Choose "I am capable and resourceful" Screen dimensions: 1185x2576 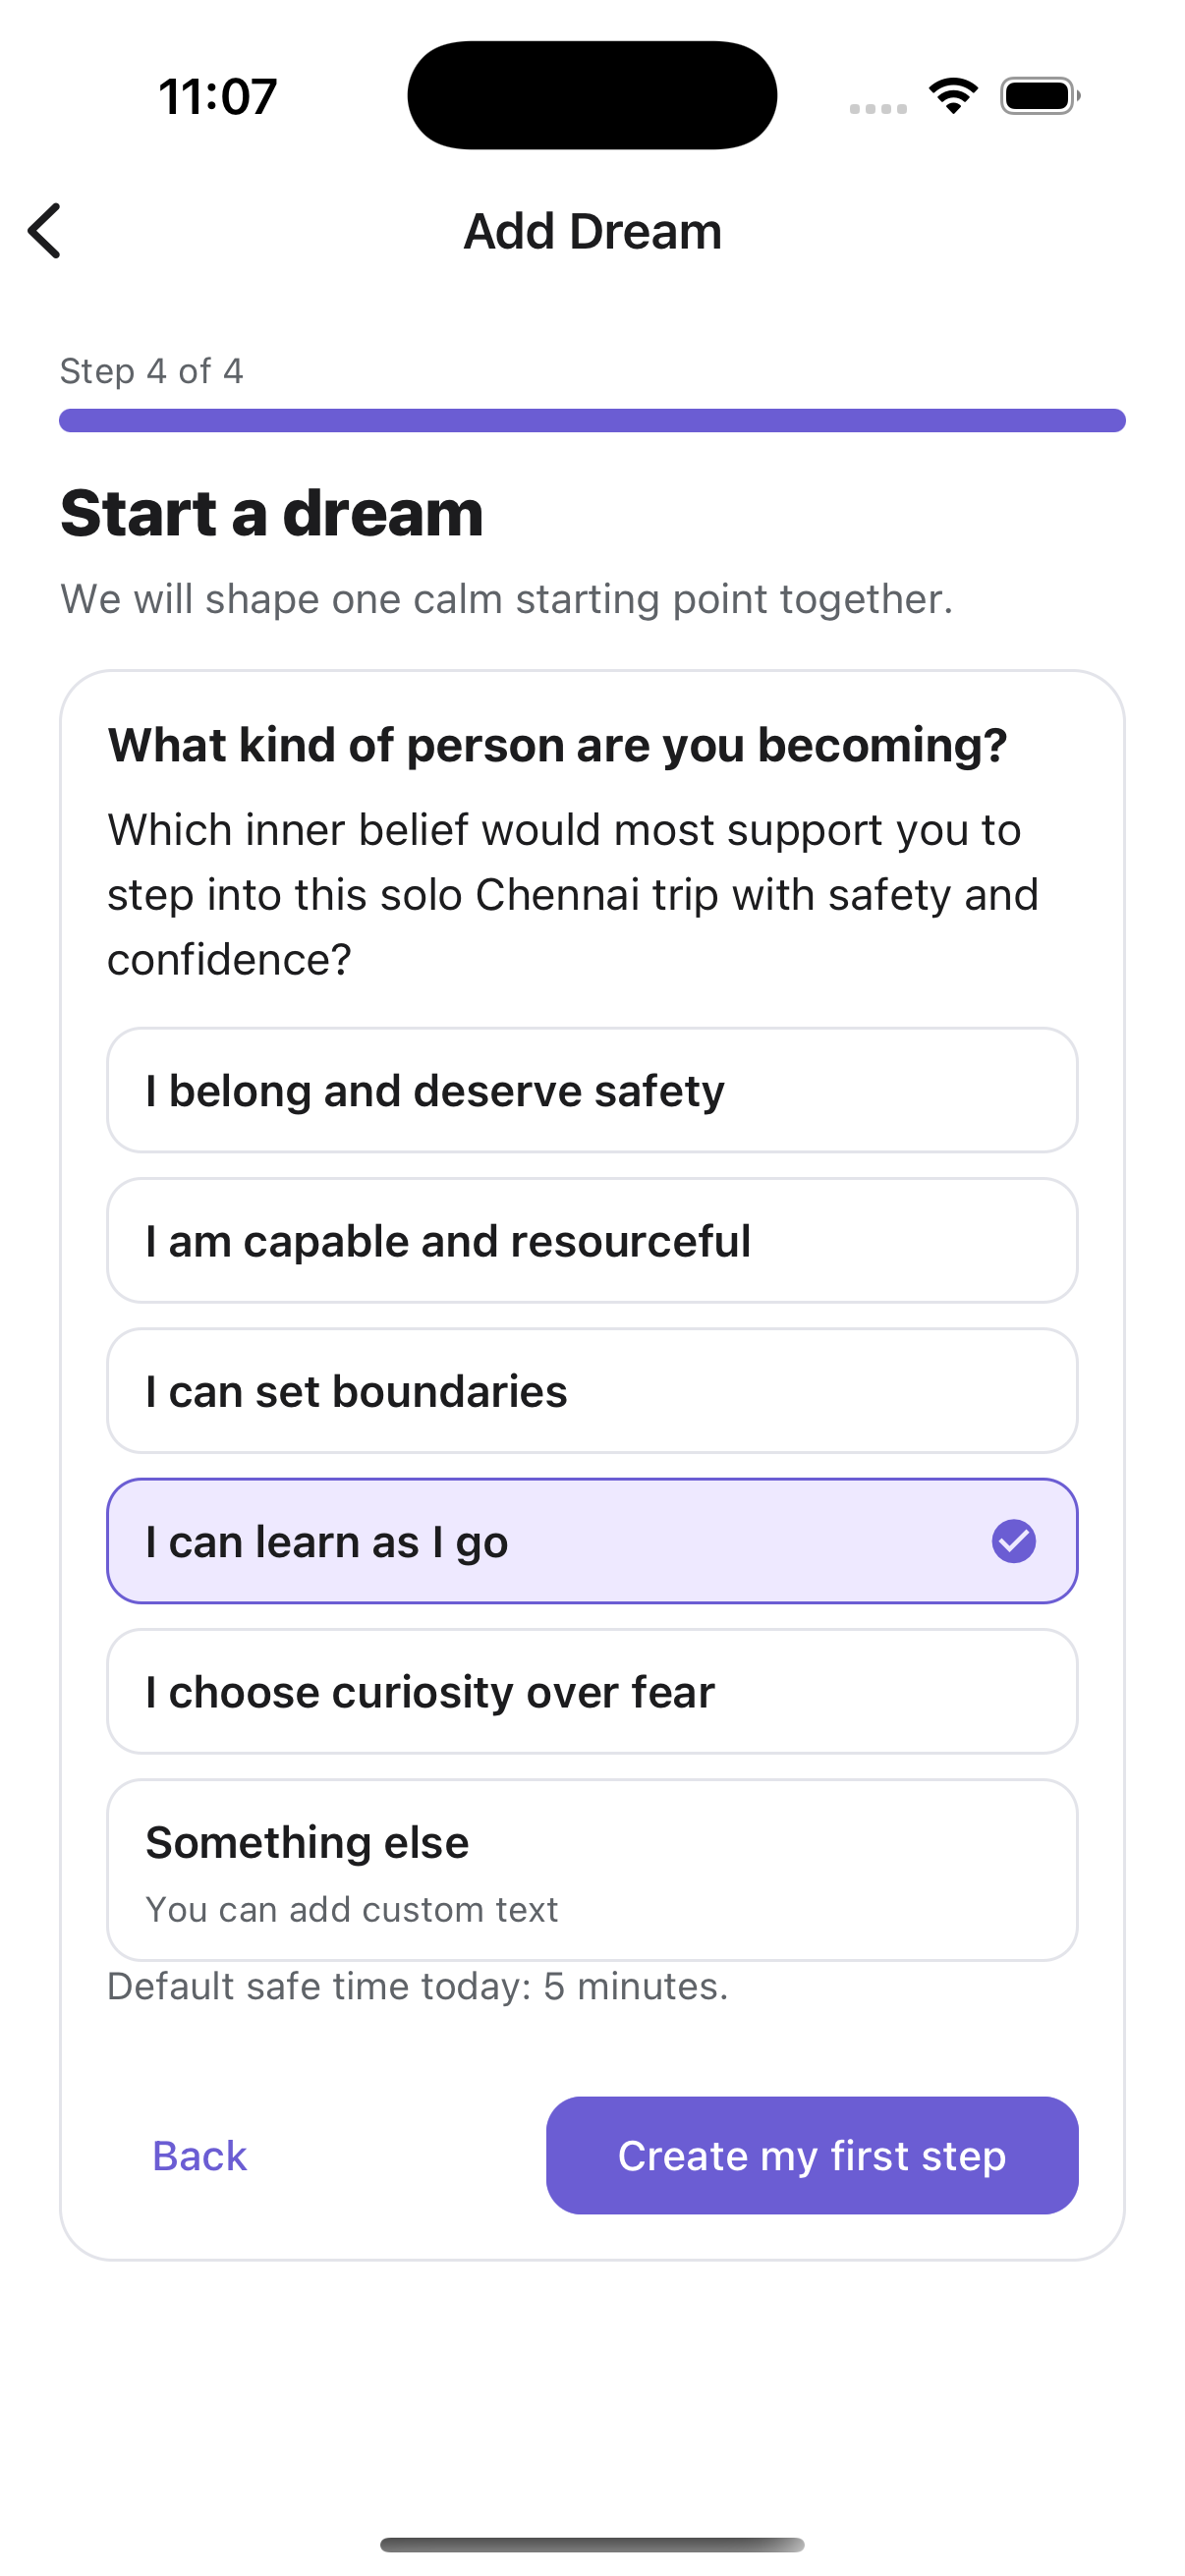click(592, 1241)
